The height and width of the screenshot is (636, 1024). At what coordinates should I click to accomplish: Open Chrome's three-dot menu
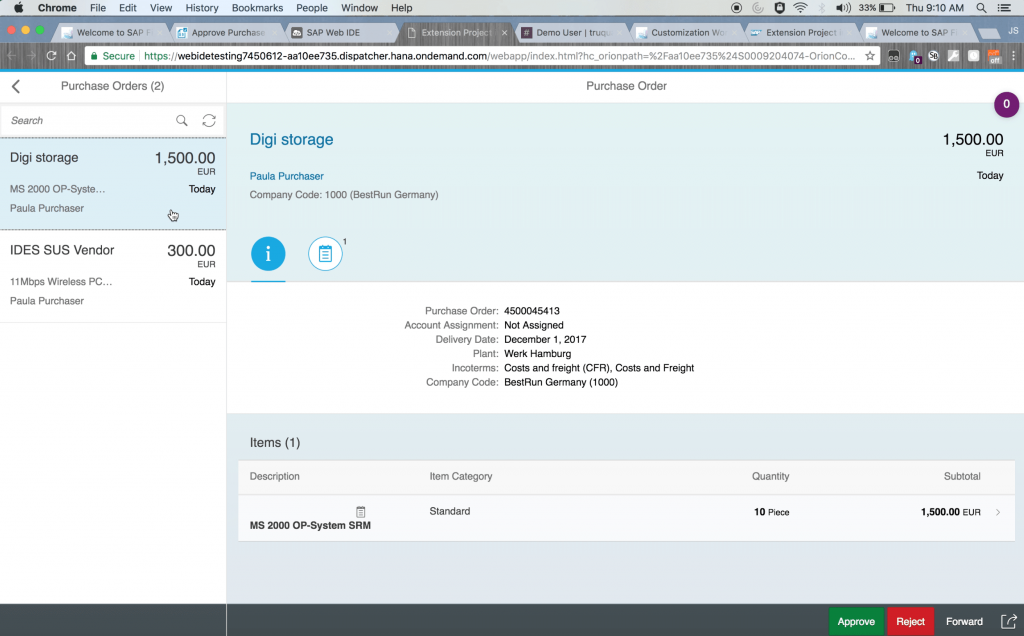pyautogui.click(x=1014, y=56)
